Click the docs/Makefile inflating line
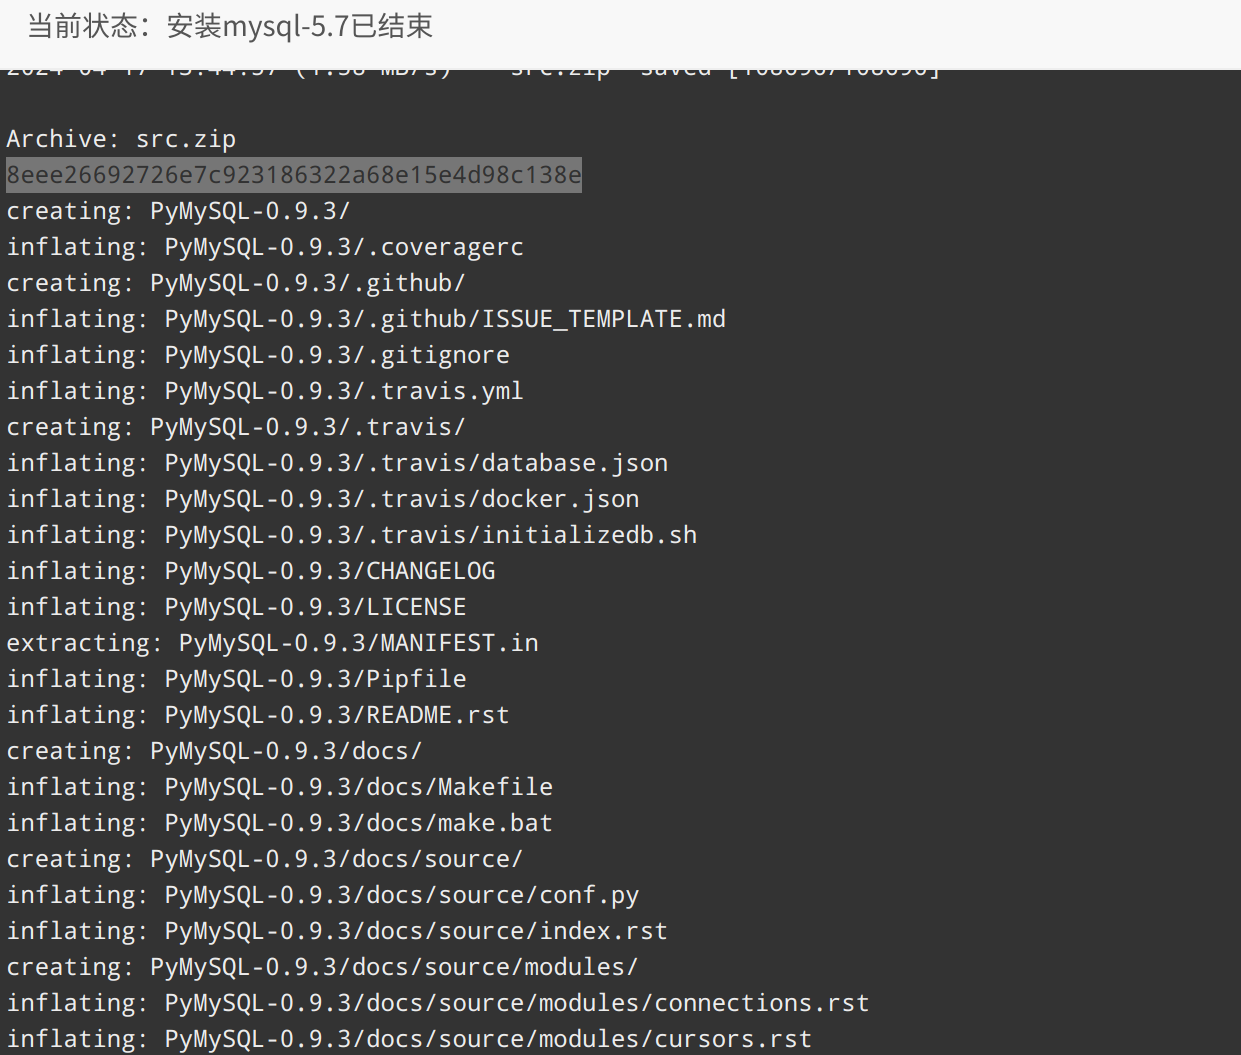Screen dimensions: 1241x1055 coord(280,787)
